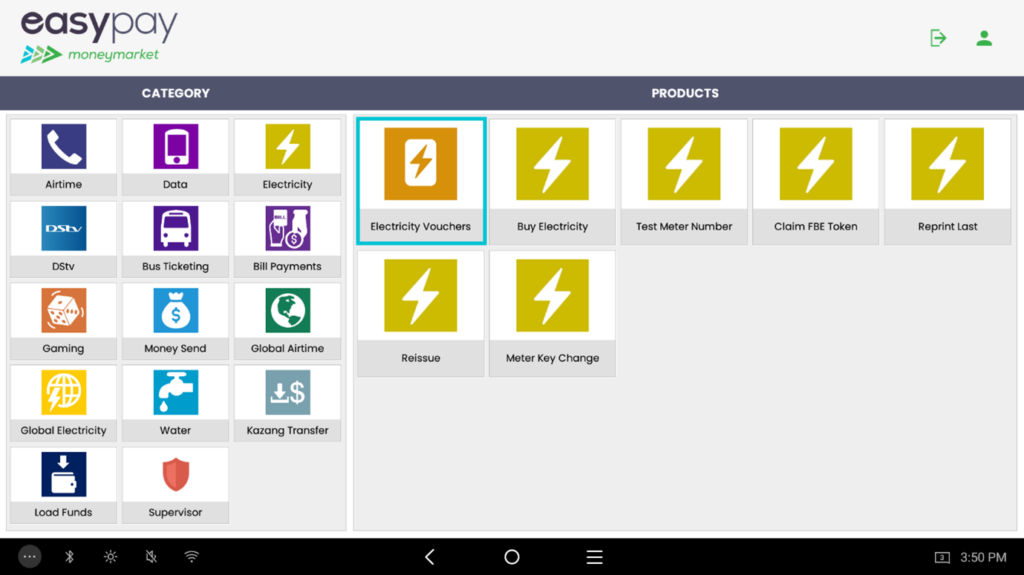The width and height of the screenshot is (1024, 575).
Task: Click the Electricity Vouchers product
Action: coord(421,181)
